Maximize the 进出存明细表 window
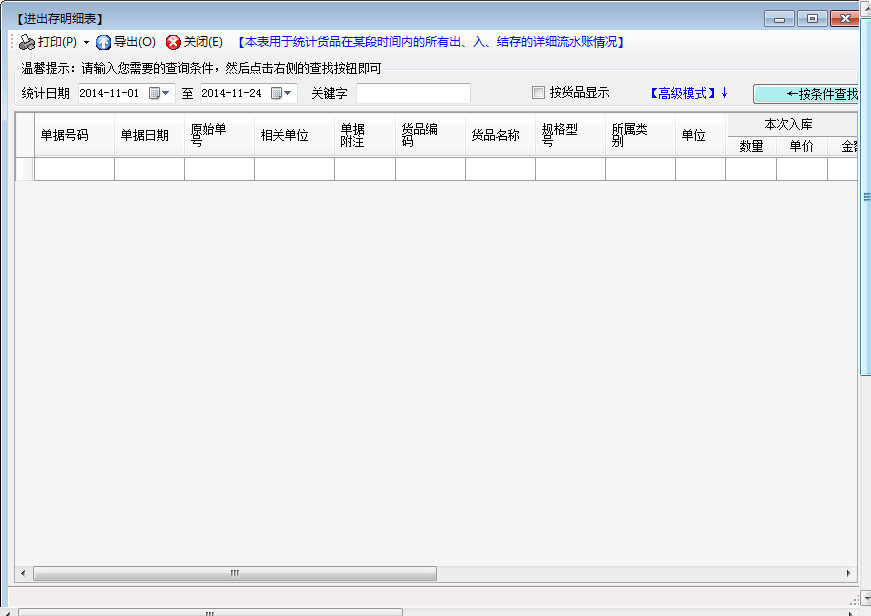The image size is (871, 616). click(812, 19)
